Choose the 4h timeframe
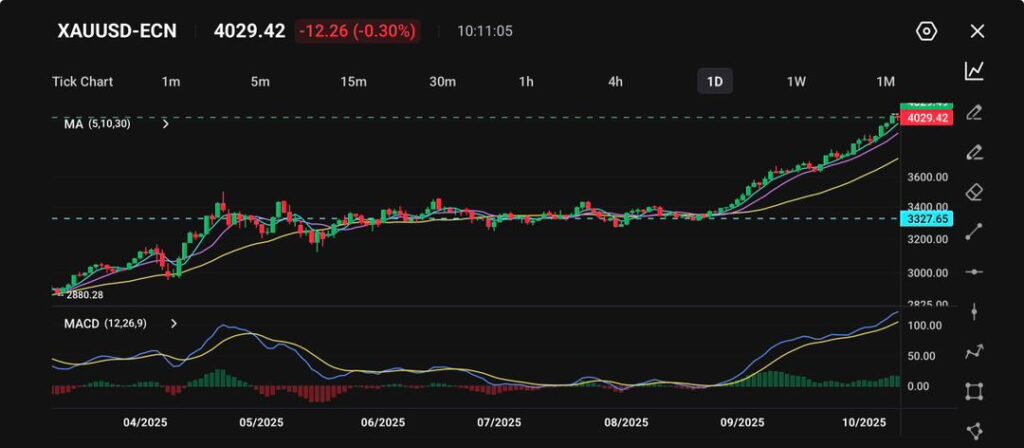 [616, 81]
